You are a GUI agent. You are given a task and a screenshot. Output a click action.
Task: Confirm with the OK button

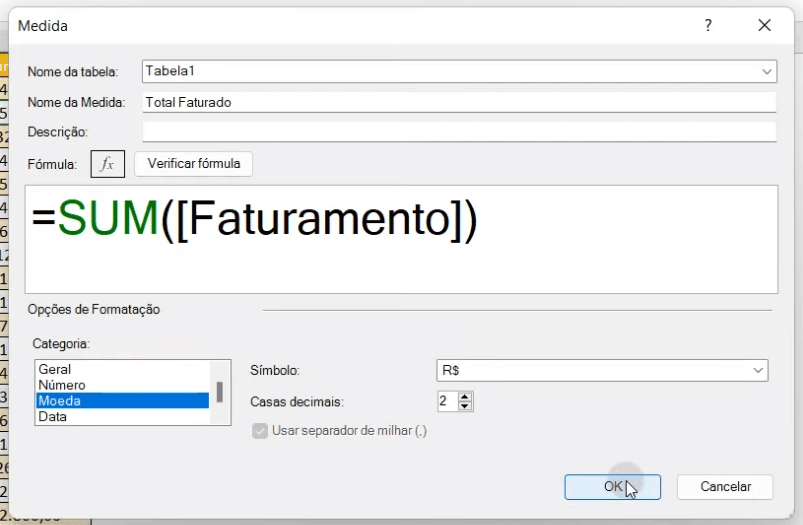(612, 487)
